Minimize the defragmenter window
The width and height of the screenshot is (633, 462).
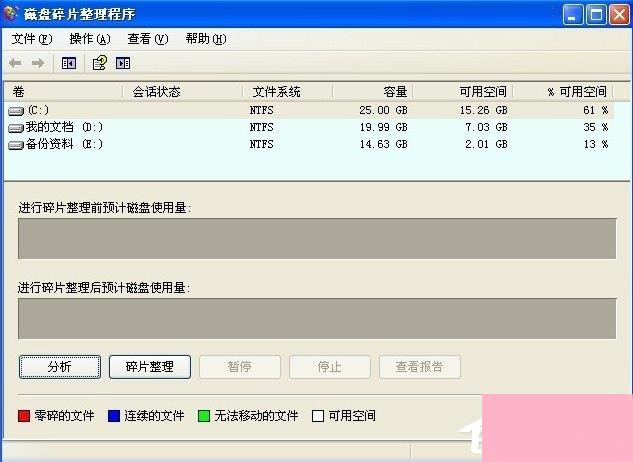[x=572, y=15]
